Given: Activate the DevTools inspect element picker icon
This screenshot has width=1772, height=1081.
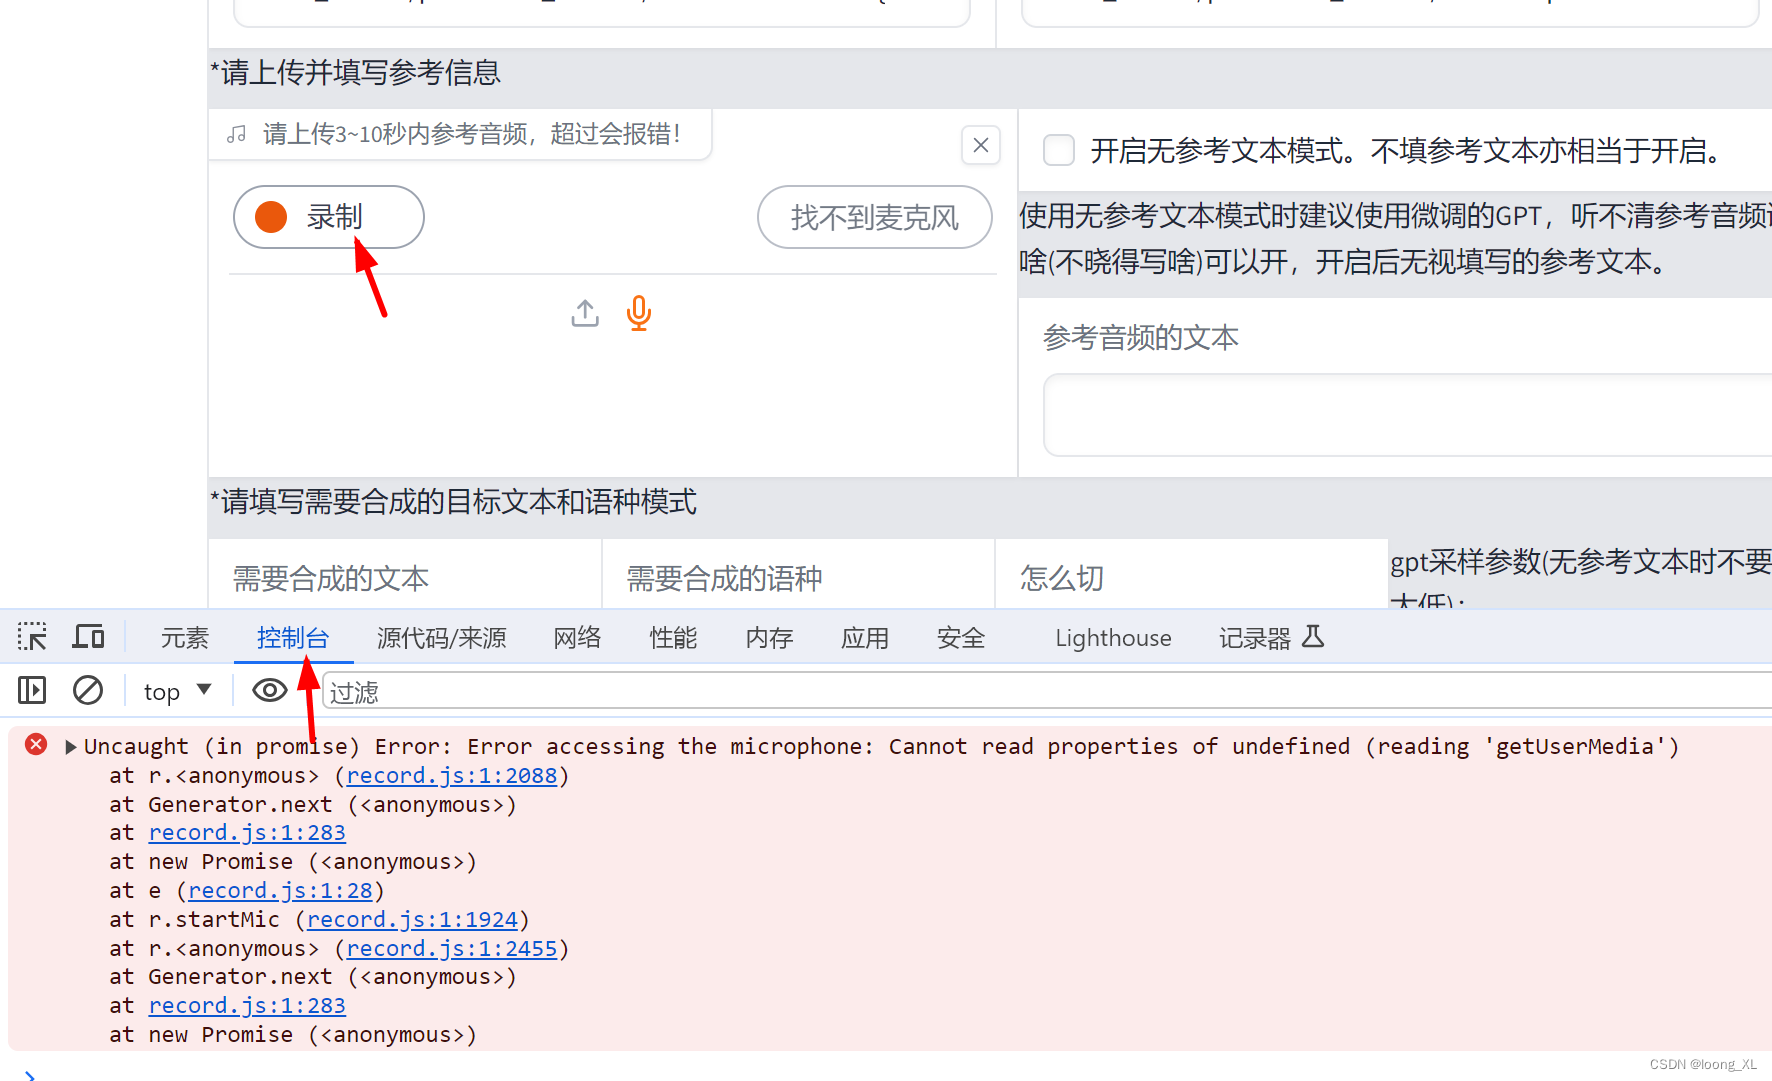Looking at the screenshot, I should tap(32, 637).
